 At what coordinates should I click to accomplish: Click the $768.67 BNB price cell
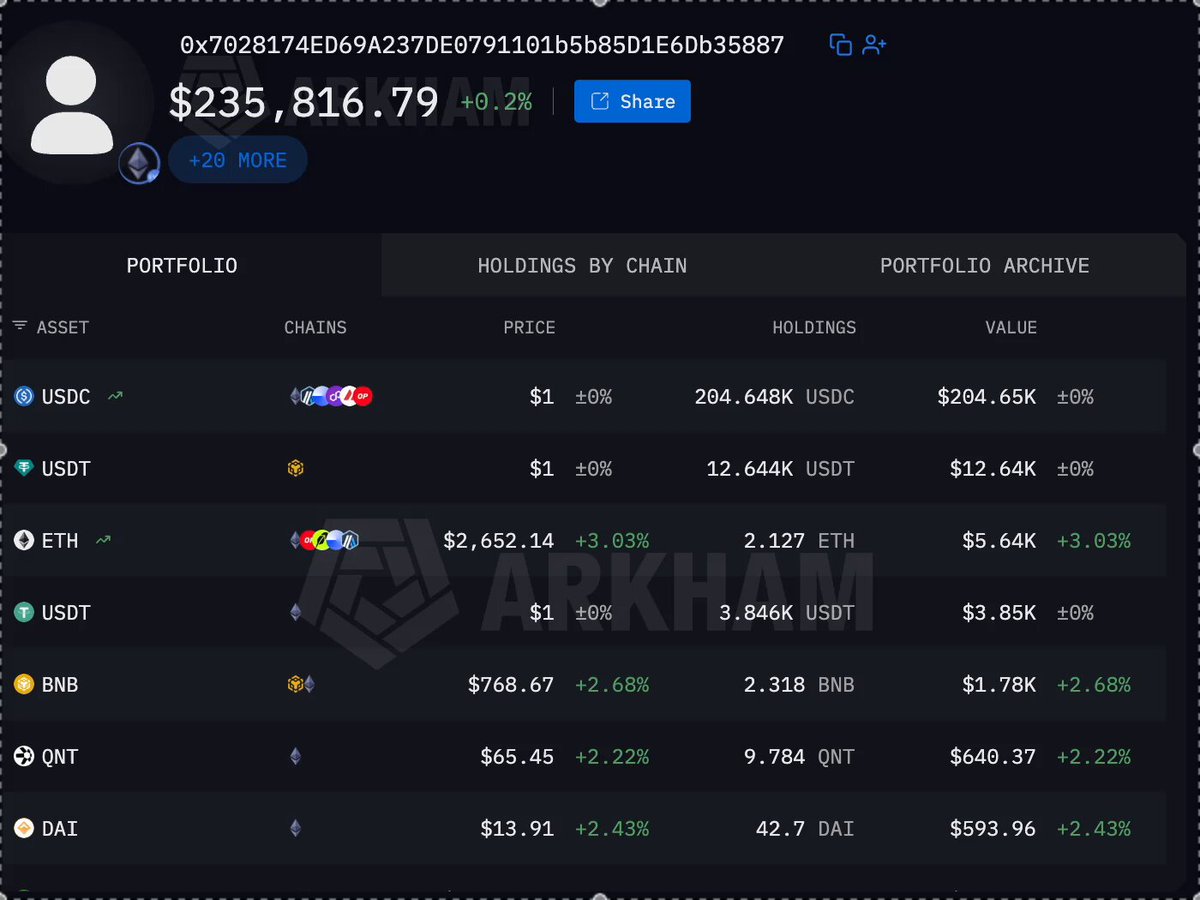[x=511, y=685]
